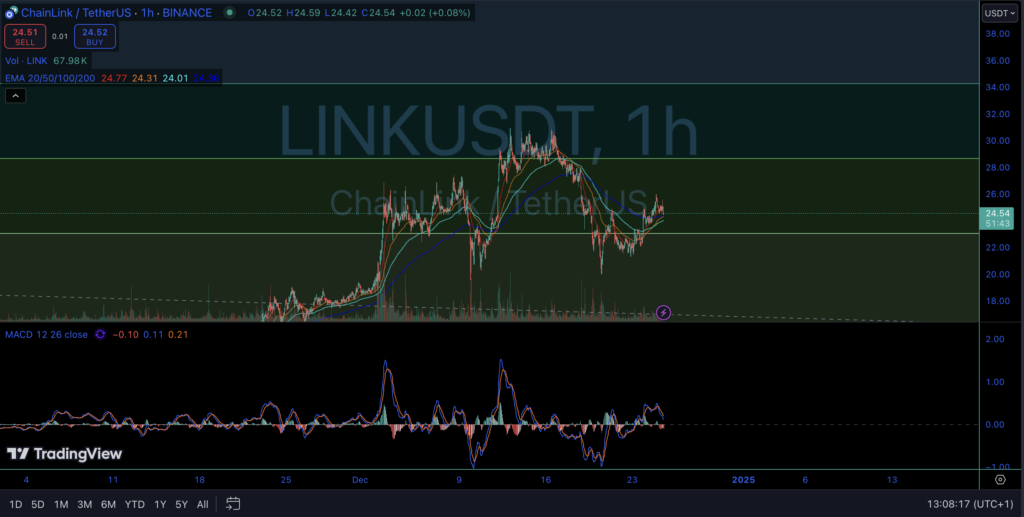Click the 24.31 EMA 50 value

pyautogui.click(x=144, y=78)
